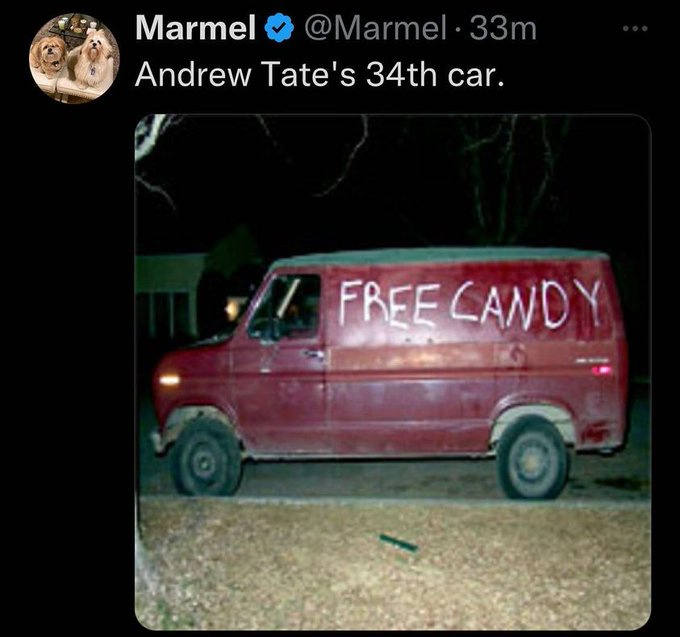
Task: Click the green object on the ground
Action: (x=399, y=542)
